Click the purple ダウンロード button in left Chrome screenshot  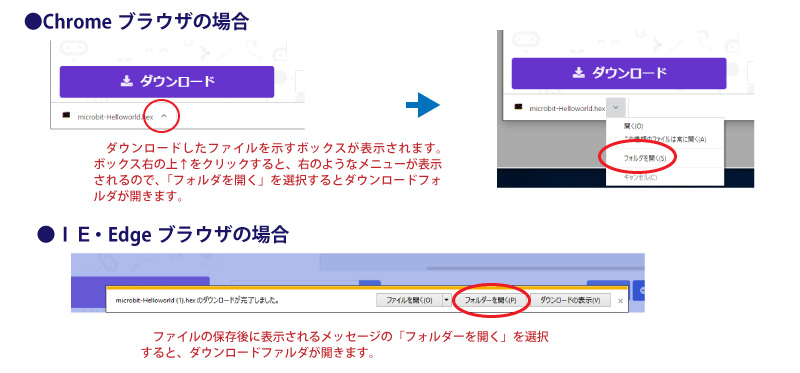tap(167, 82)
